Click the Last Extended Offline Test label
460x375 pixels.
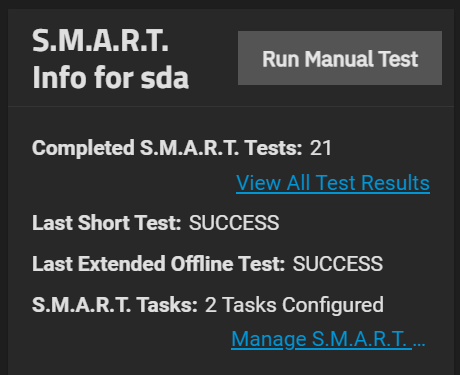(x=159, y=264)
